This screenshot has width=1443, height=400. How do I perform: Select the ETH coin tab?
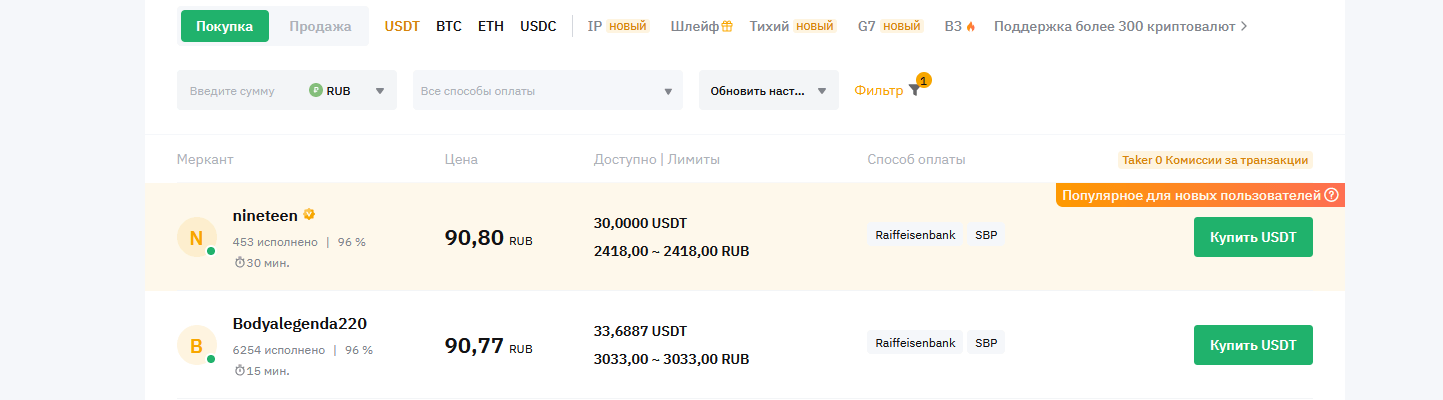tap(491, 26)
